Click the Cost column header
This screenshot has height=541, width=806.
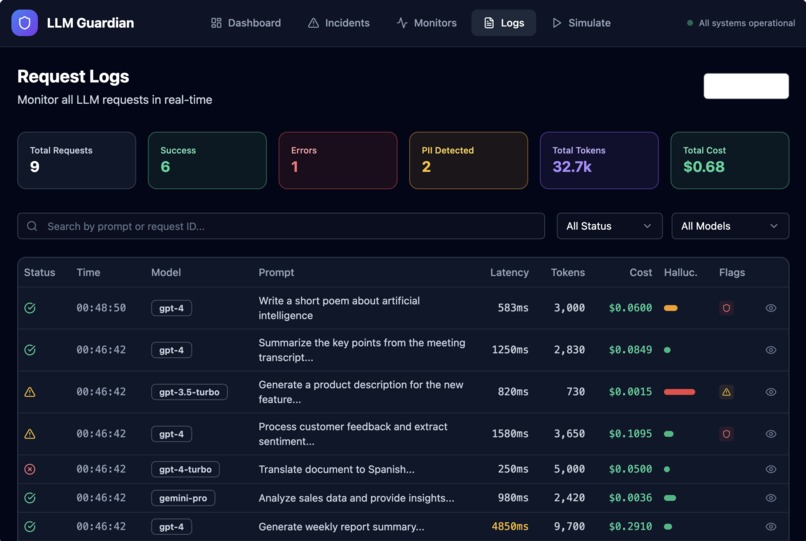640,273
